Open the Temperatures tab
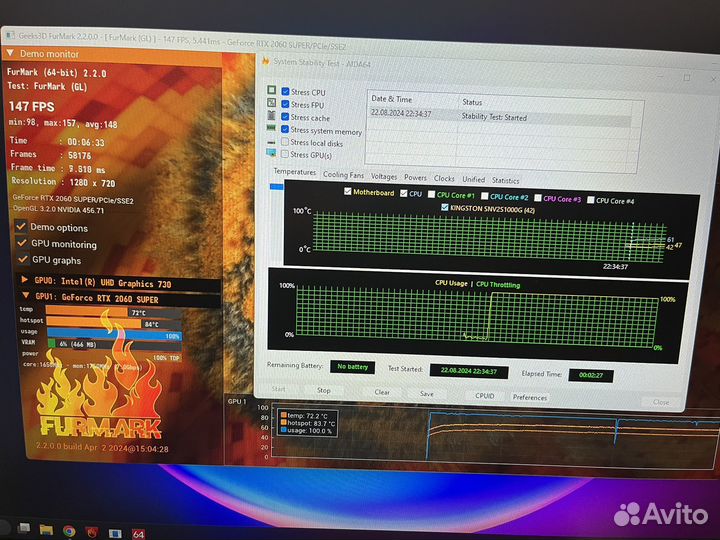 click(x=295, y=172)
